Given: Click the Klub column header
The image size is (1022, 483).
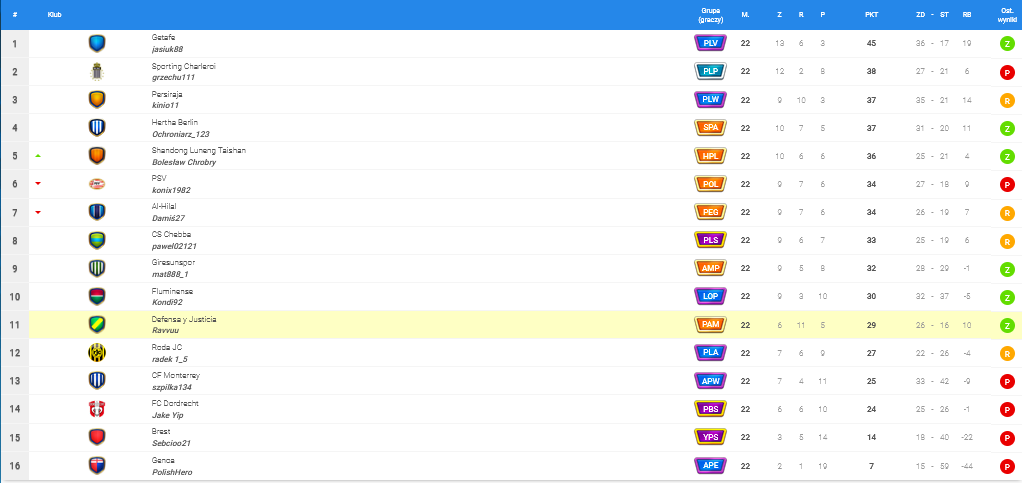Looking at the screenshot, I should [x=54, y=15].
